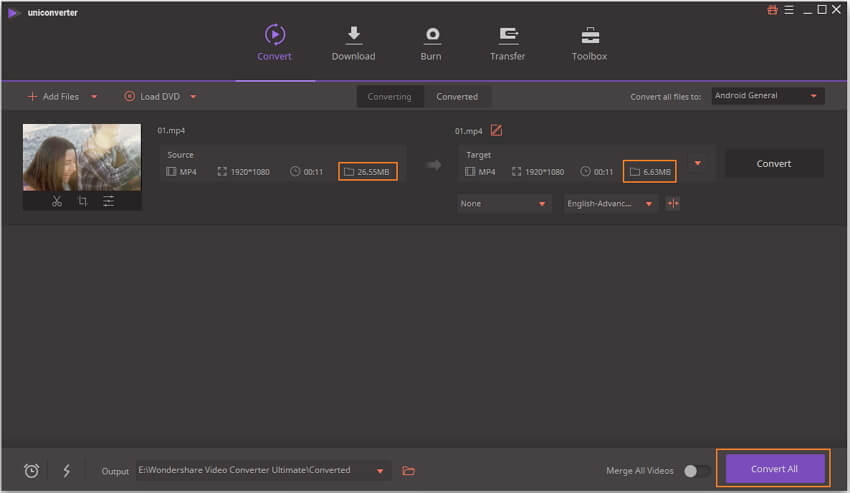Switch to the Converted tab
The width and height of the screenshot is (850, 493).
click(x=457, y=97)
